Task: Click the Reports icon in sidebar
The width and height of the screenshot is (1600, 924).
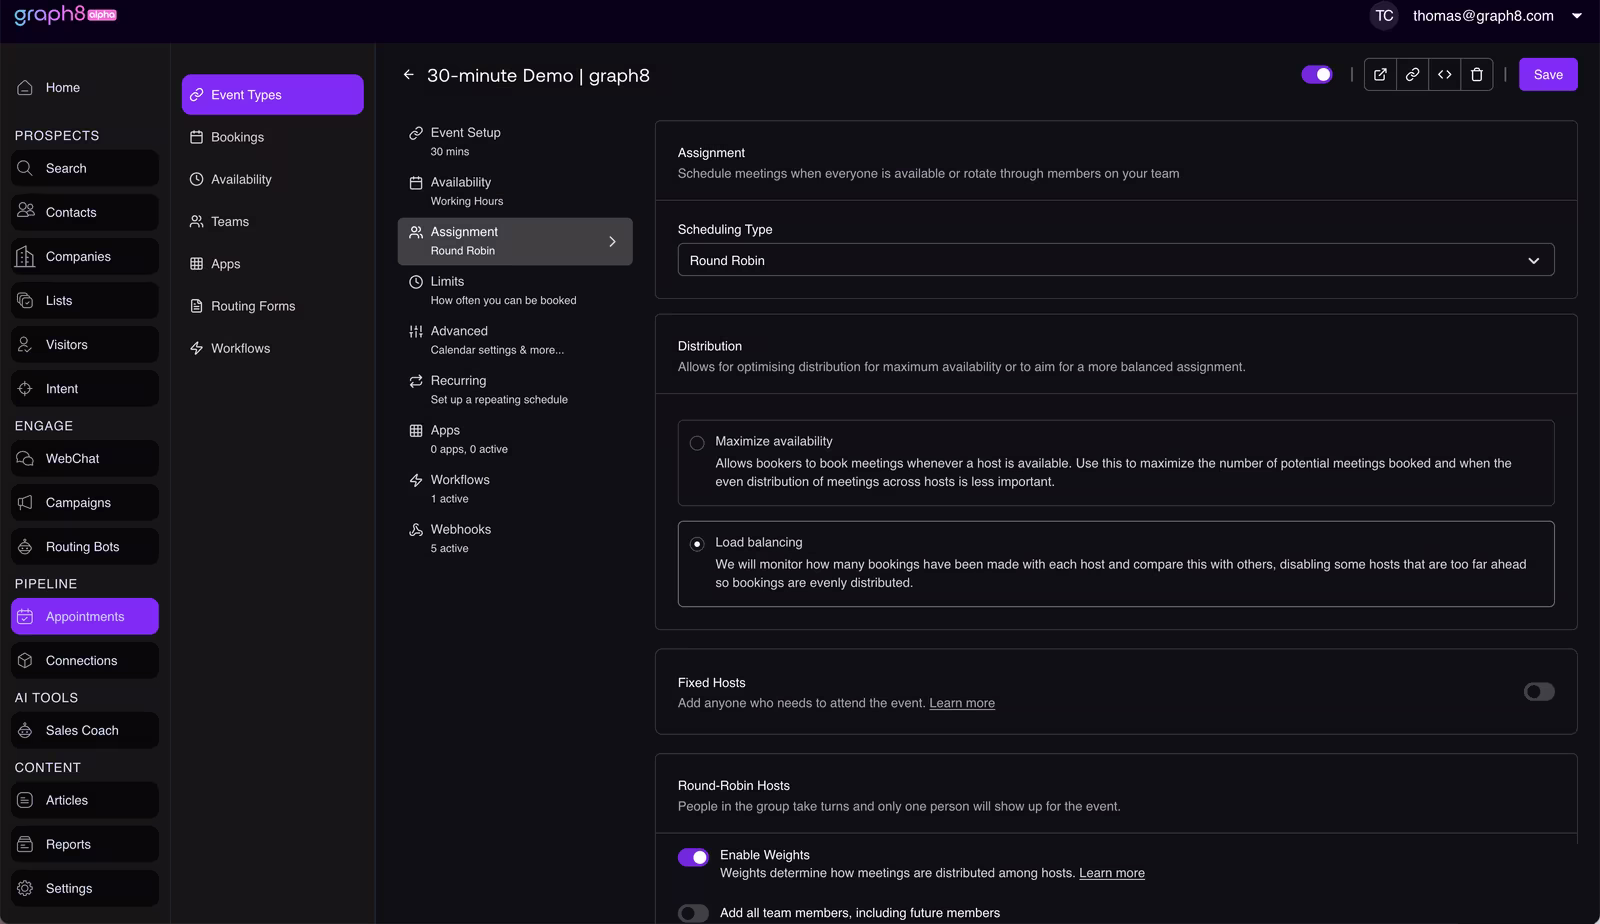Action: point(25,845)
